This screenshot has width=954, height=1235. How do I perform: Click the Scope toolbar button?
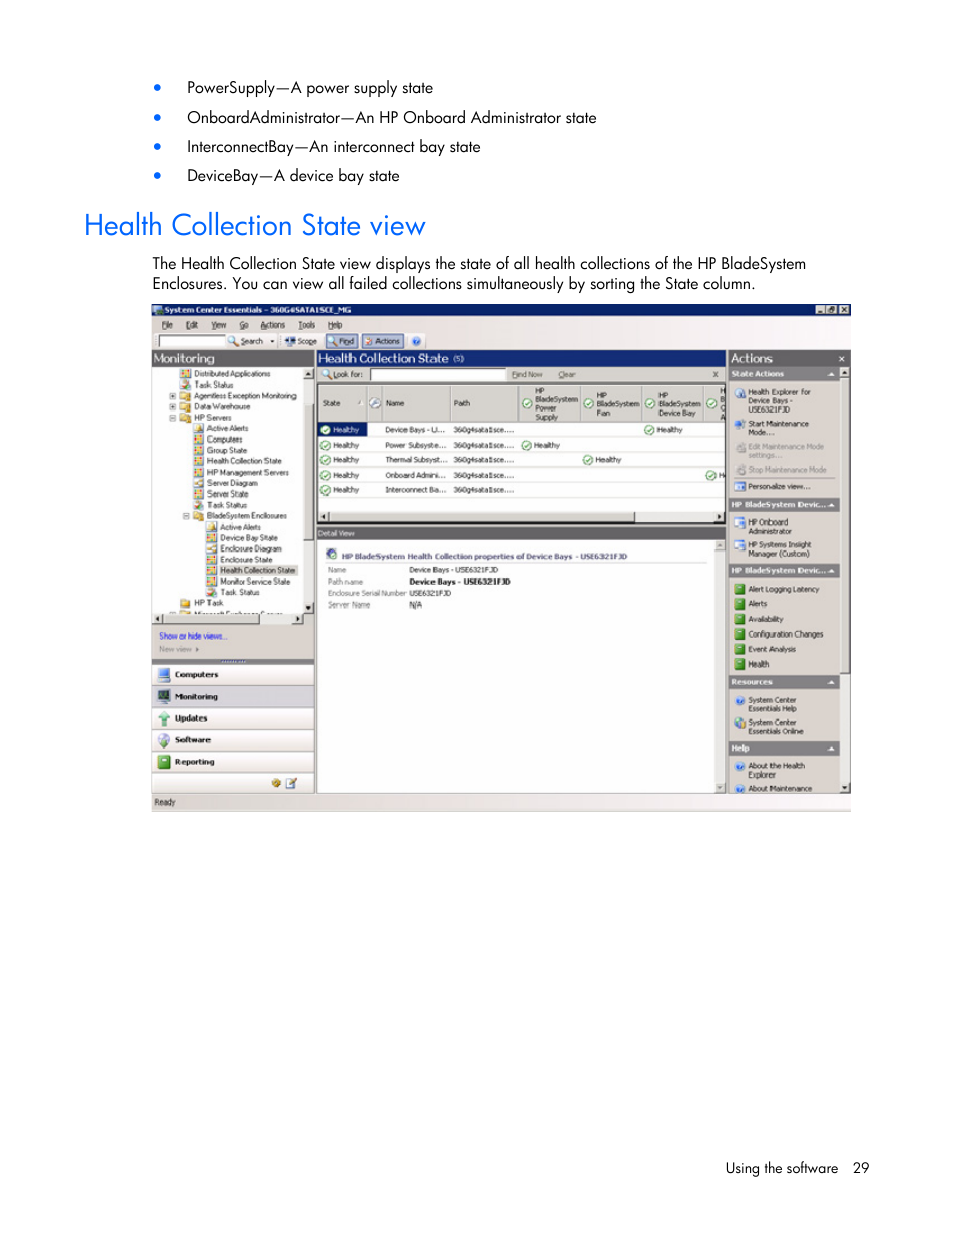coord(301,341)
